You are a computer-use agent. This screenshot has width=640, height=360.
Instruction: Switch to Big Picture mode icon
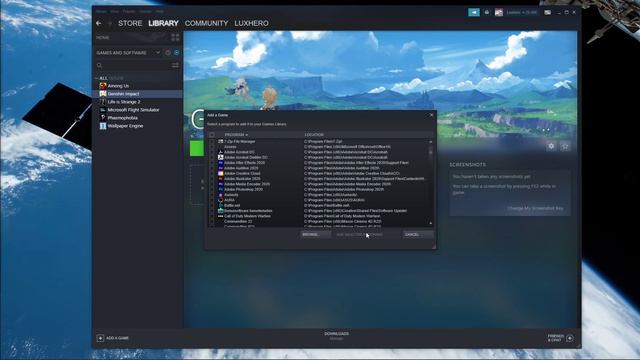click(547, 12)
